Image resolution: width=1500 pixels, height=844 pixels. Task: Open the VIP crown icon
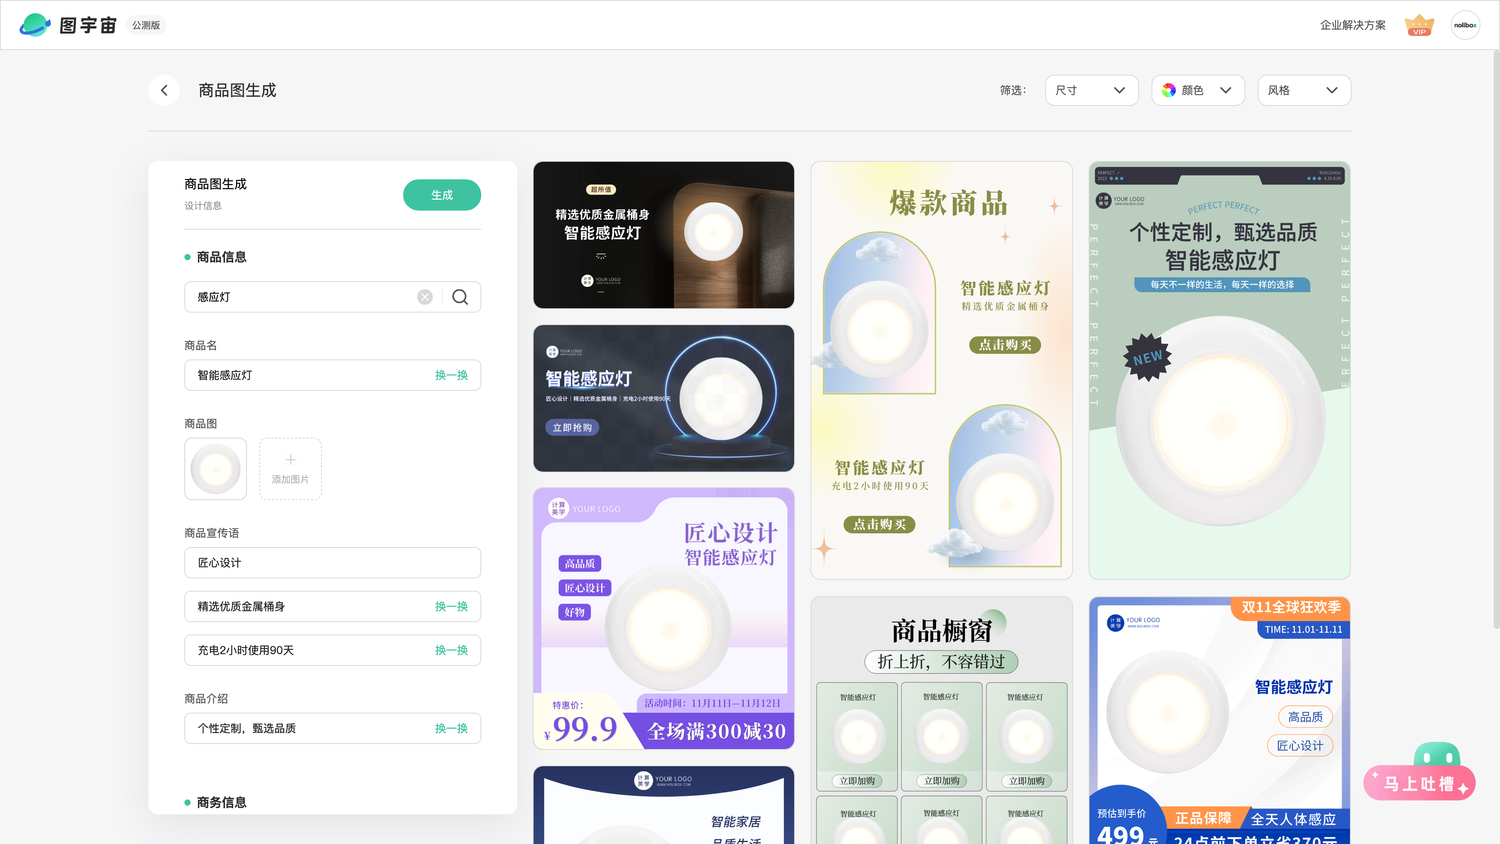coord(1419,25)
